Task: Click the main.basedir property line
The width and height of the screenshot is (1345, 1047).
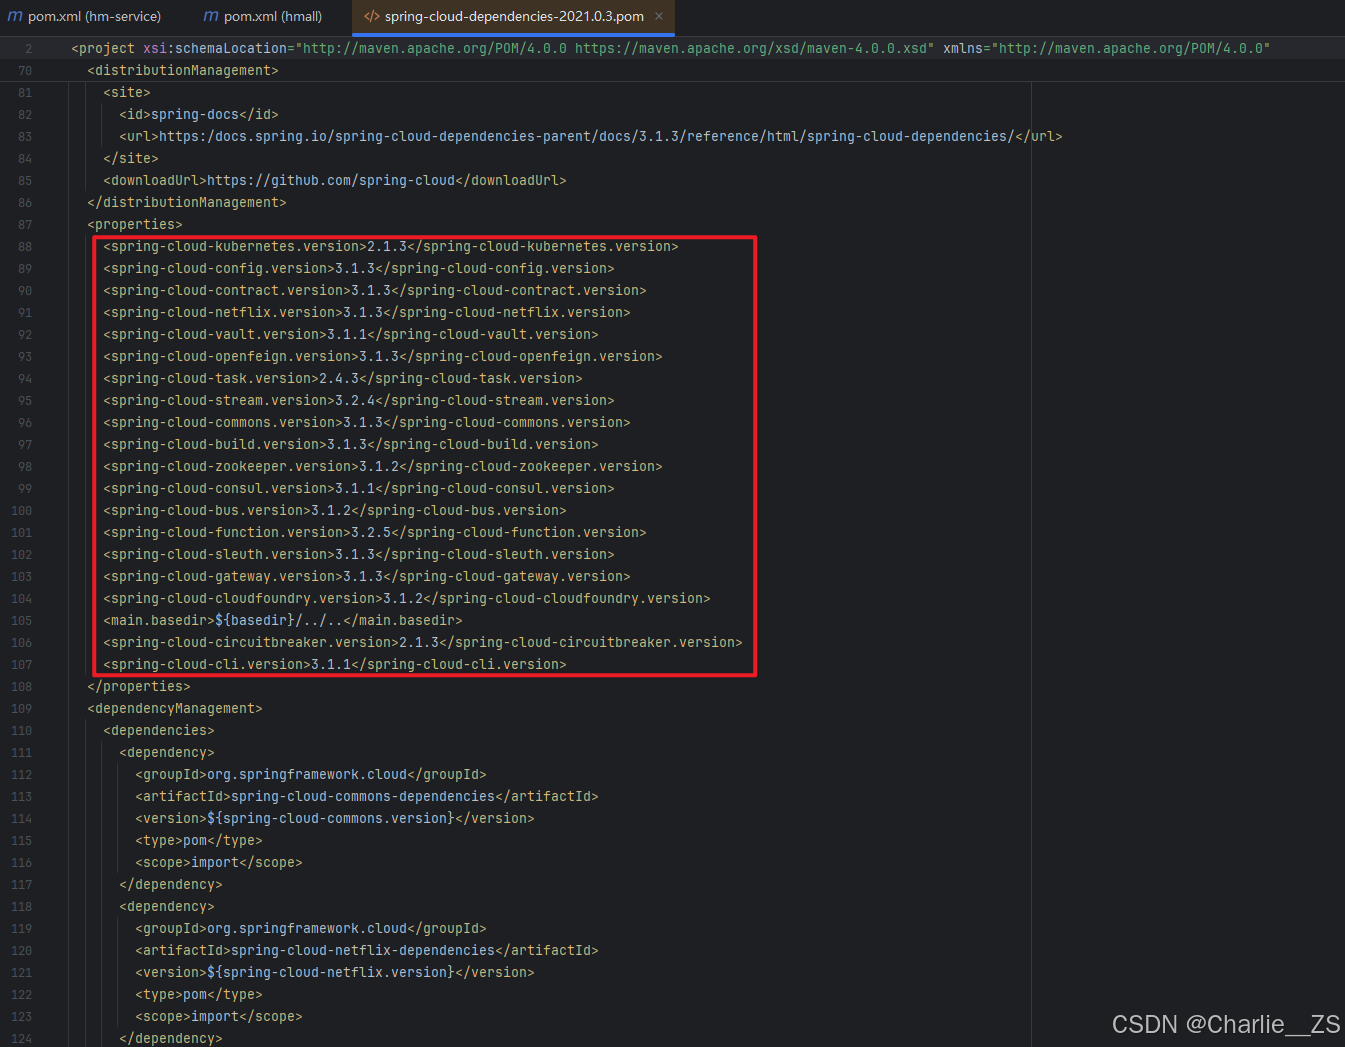Action: point(283,620)
